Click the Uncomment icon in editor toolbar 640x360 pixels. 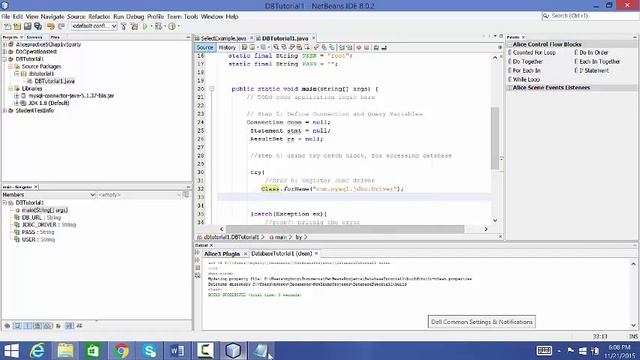[384, 48]
